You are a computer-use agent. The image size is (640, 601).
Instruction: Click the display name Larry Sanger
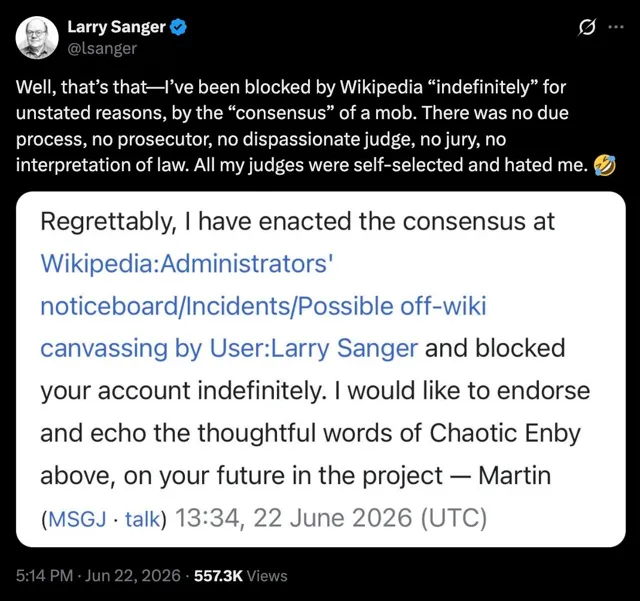(116, 27)
